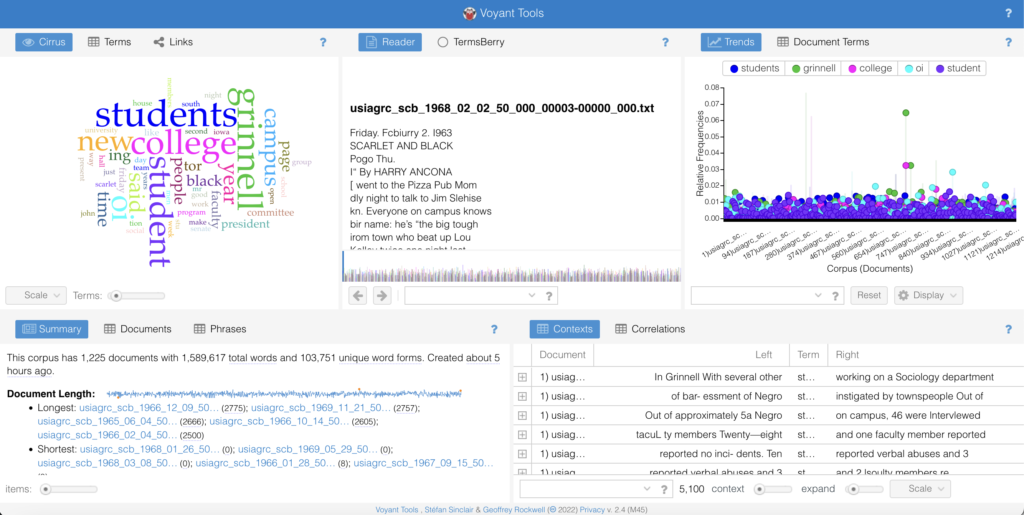Image resolution: width=1024 pixels, height=515 pixels.
Task: Expand the row 'tacuL ty members Twenty—eight'
Action: coord(522,435)
